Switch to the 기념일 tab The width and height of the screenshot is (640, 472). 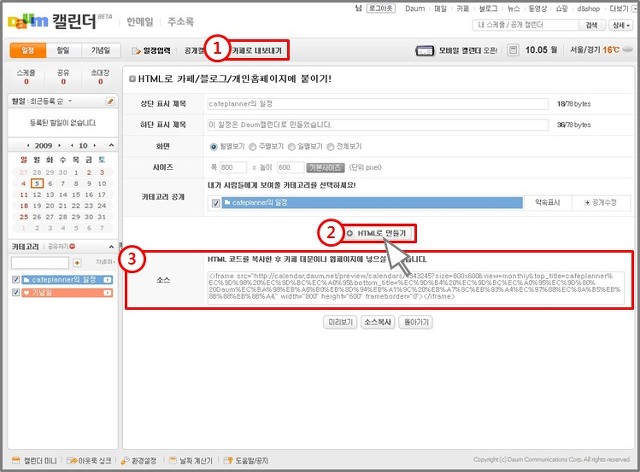[100, 50]
